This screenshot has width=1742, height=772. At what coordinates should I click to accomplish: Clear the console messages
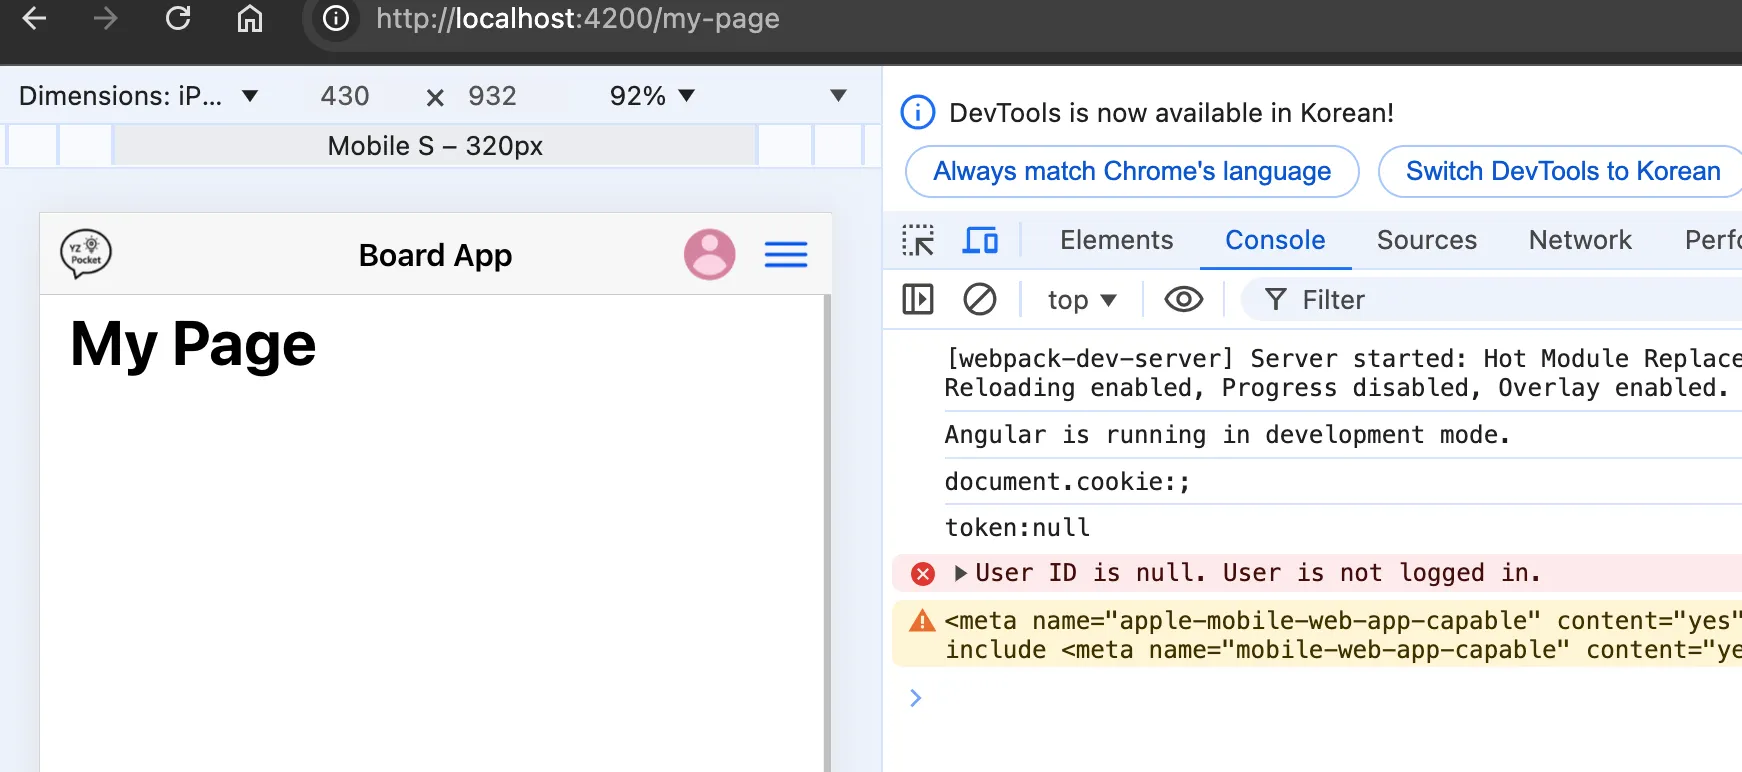(980, 300)
